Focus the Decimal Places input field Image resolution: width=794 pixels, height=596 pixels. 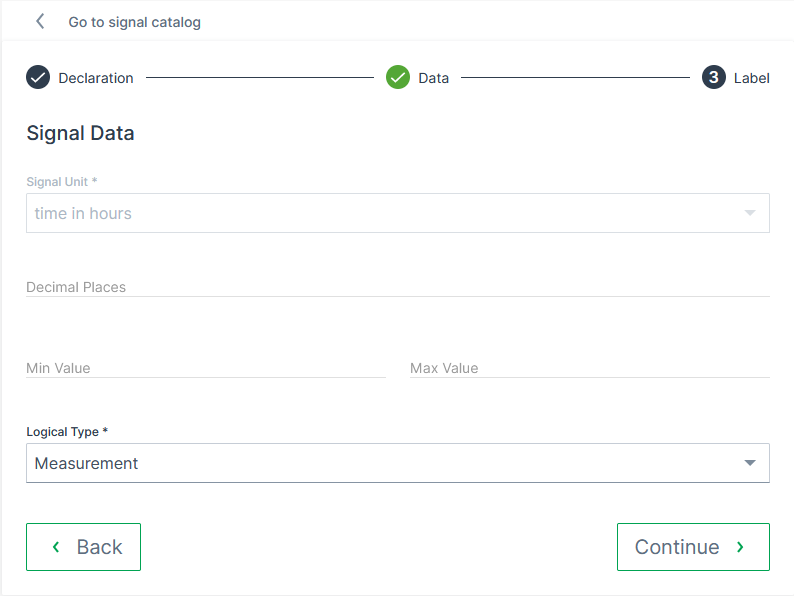click(397, 287)
